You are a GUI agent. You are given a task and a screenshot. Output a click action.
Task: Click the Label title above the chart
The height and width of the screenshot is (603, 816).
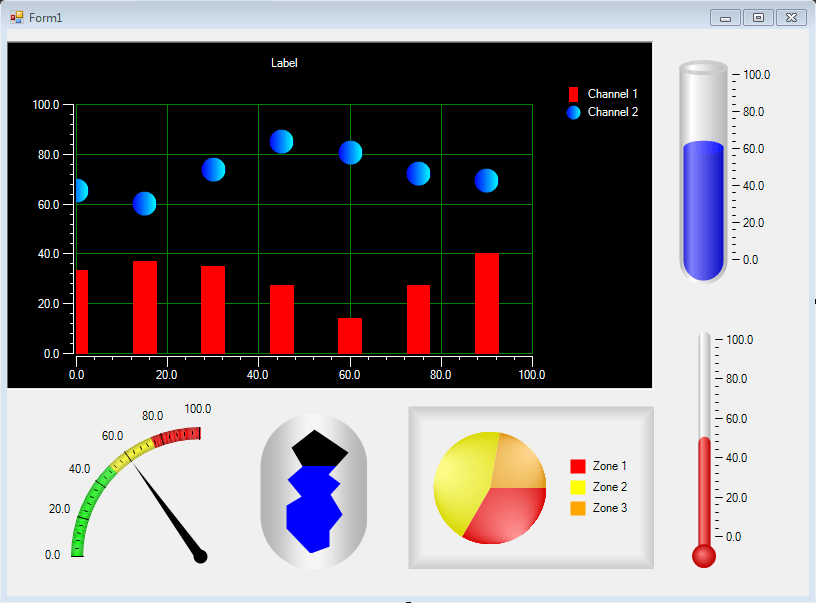tap(283, 62)
